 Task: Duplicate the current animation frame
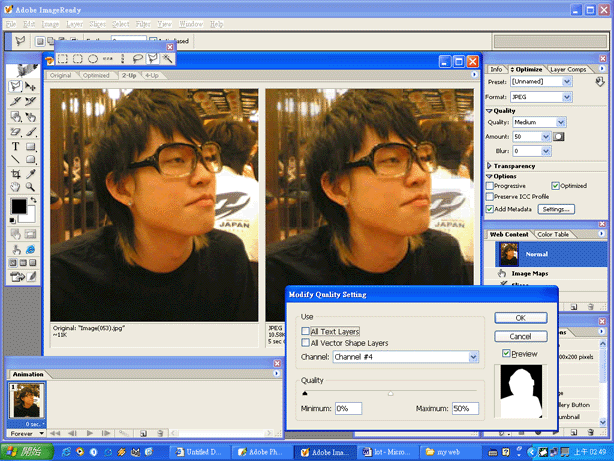pos(143,433)
